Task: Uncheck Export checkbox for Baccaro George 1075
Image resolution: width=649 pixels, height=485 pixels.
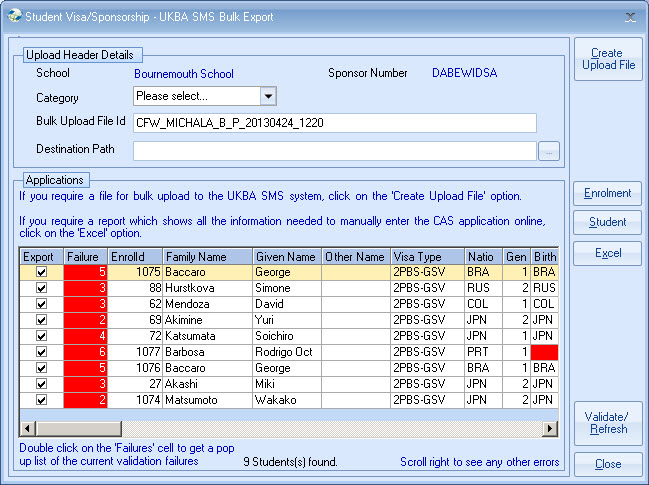Action: pos(41,272)
